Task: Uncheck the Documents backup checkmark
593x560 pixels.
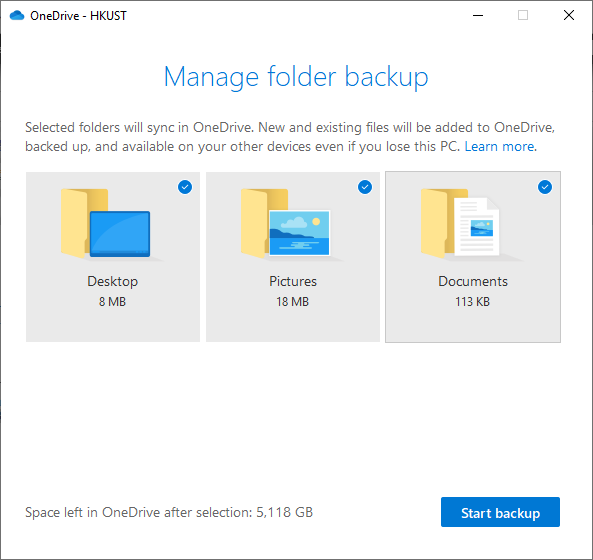Action: pos(545,187)
